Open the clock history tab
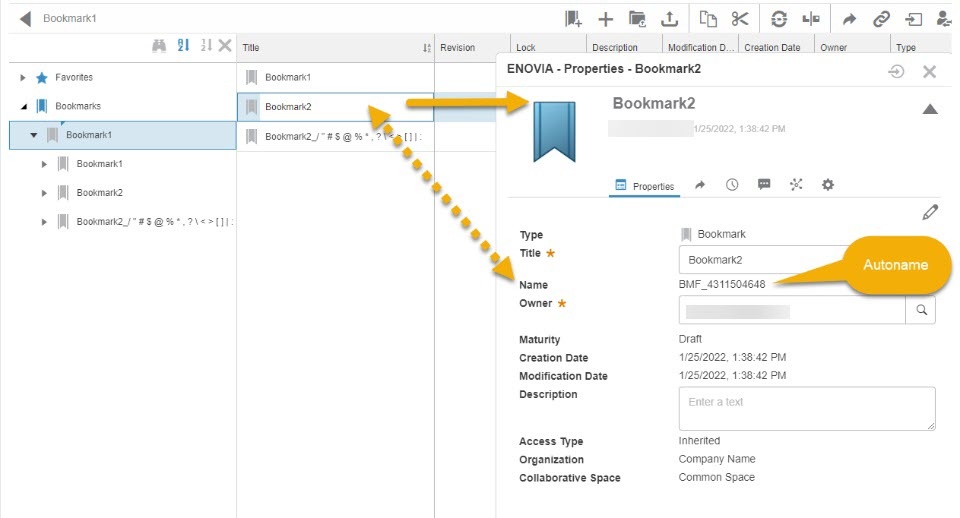Screen dimensions: 960x518 732,185
